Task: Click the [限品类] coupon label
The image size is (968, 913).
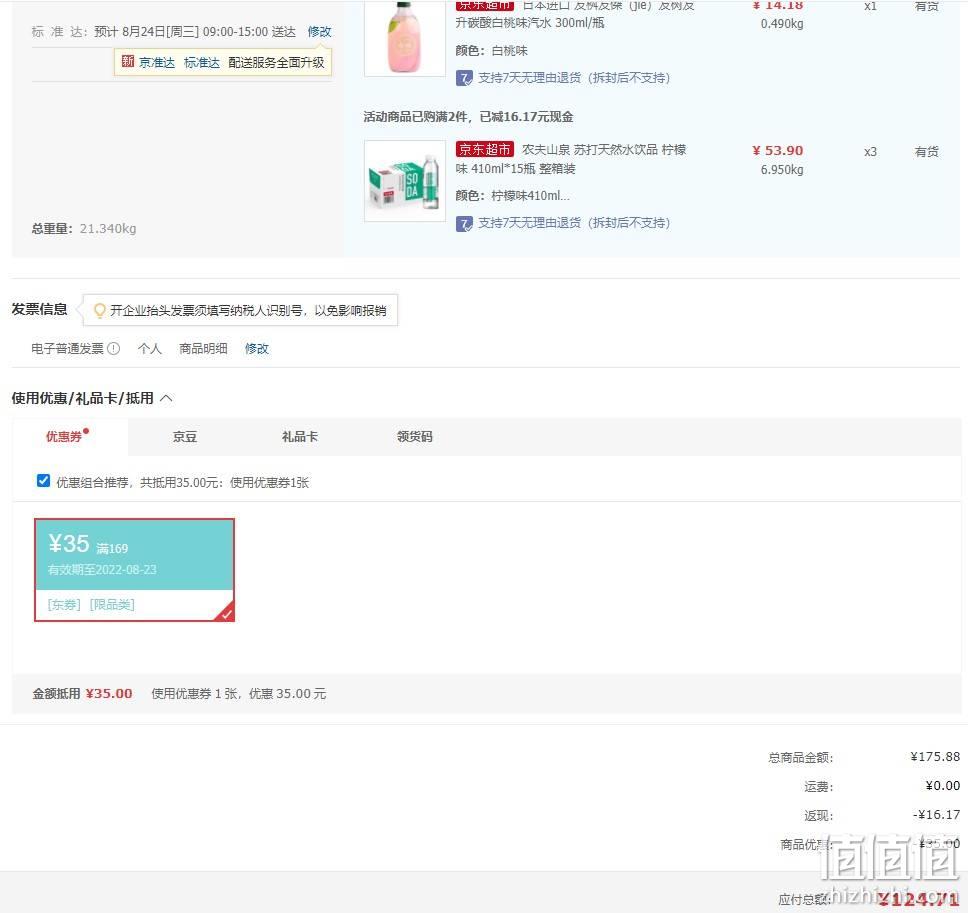Action: [x=112, y=604]
